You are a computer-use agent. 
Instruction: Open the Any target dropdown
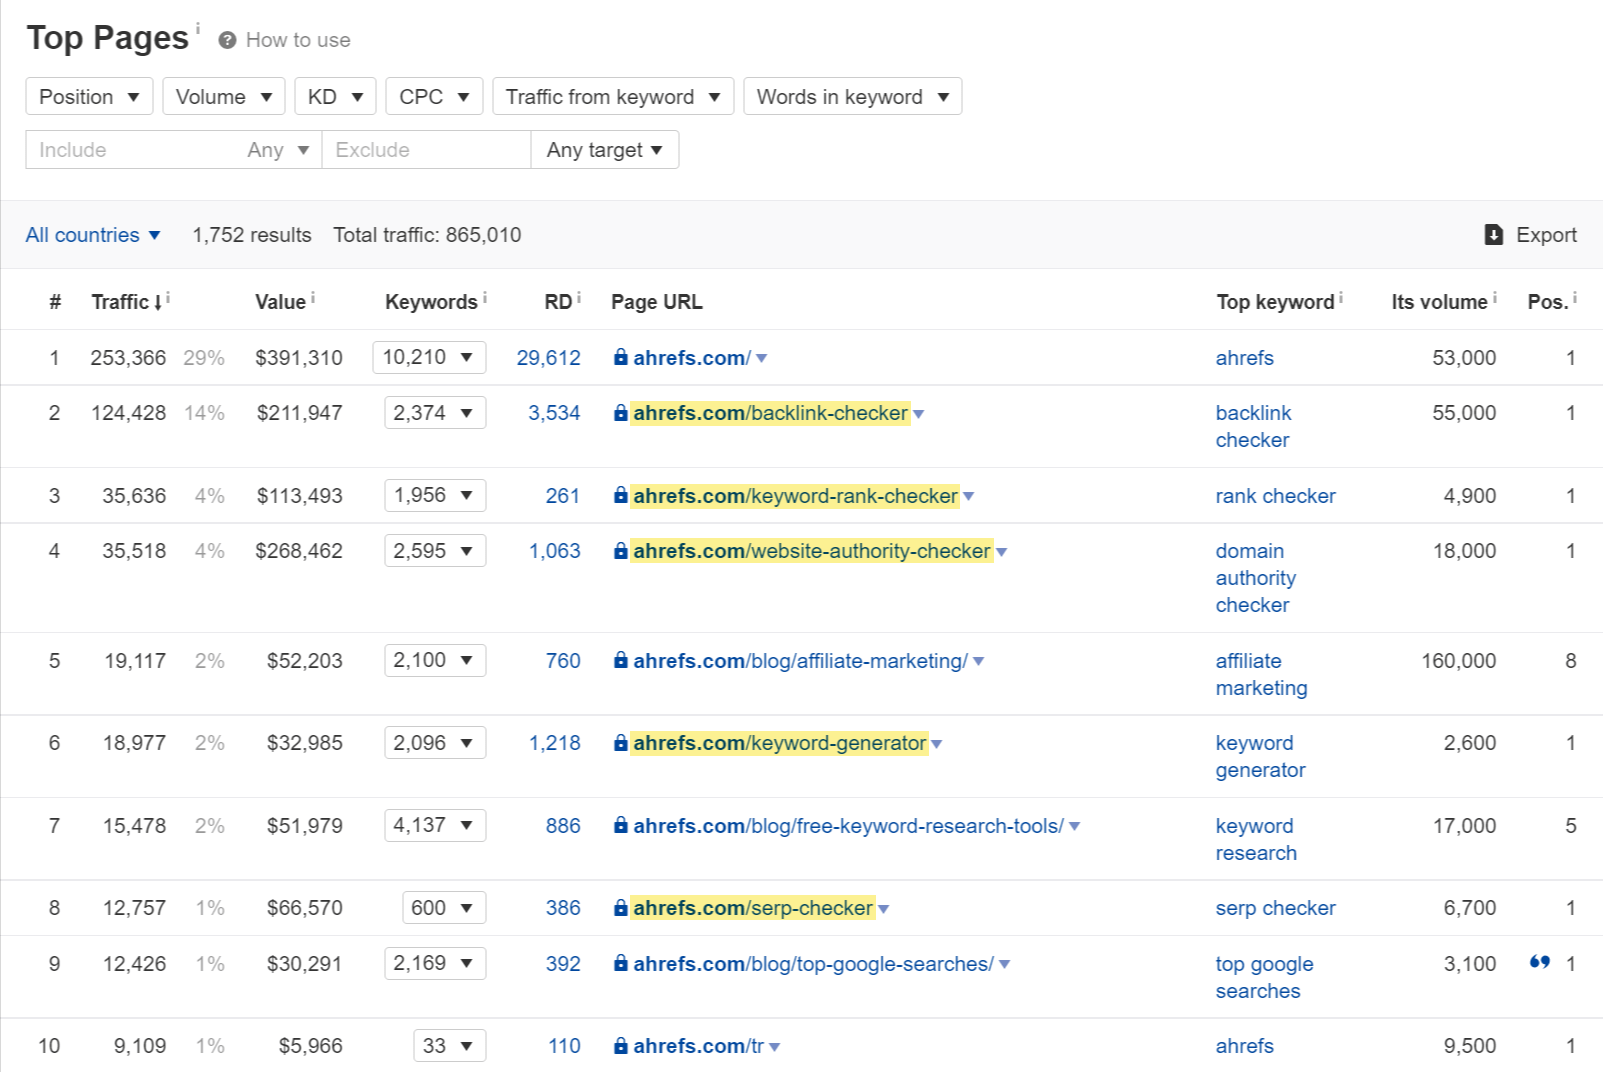click(x=604, y=150)
